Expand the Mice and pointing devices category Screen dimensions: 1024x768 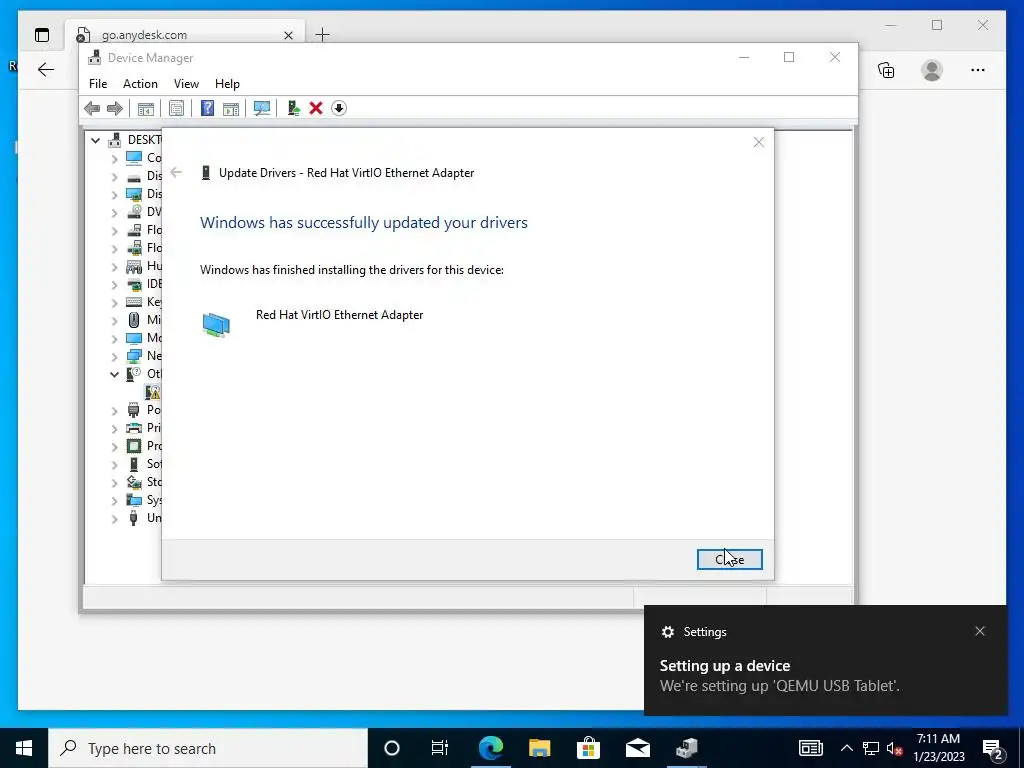pyautogui.click(x=114, y=320)
